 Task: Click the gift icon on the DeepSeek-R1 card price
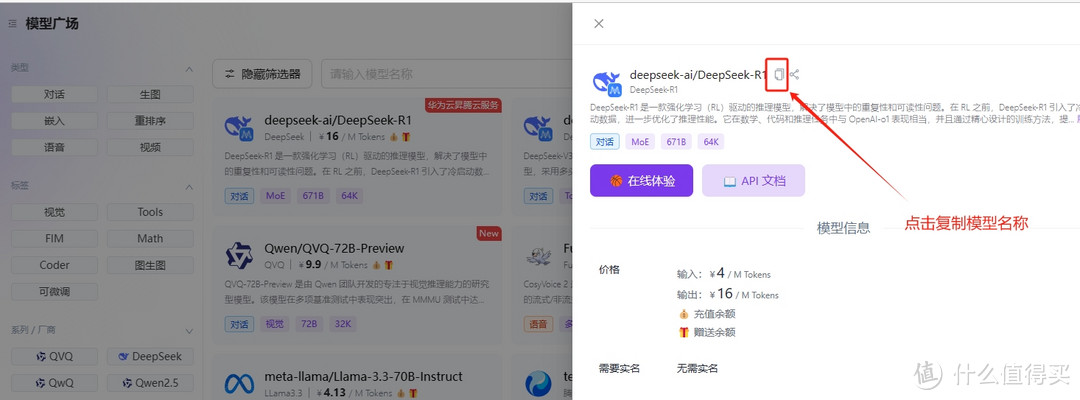pos(406,136)
